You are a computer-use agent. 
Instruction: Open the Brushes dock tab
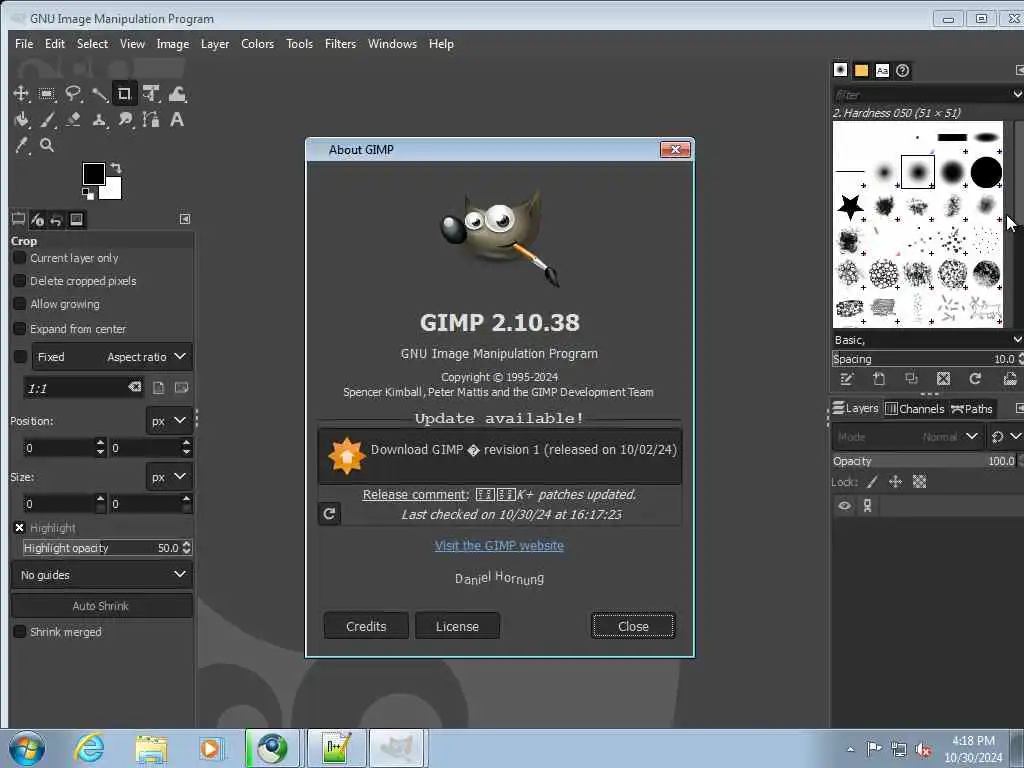840,70
